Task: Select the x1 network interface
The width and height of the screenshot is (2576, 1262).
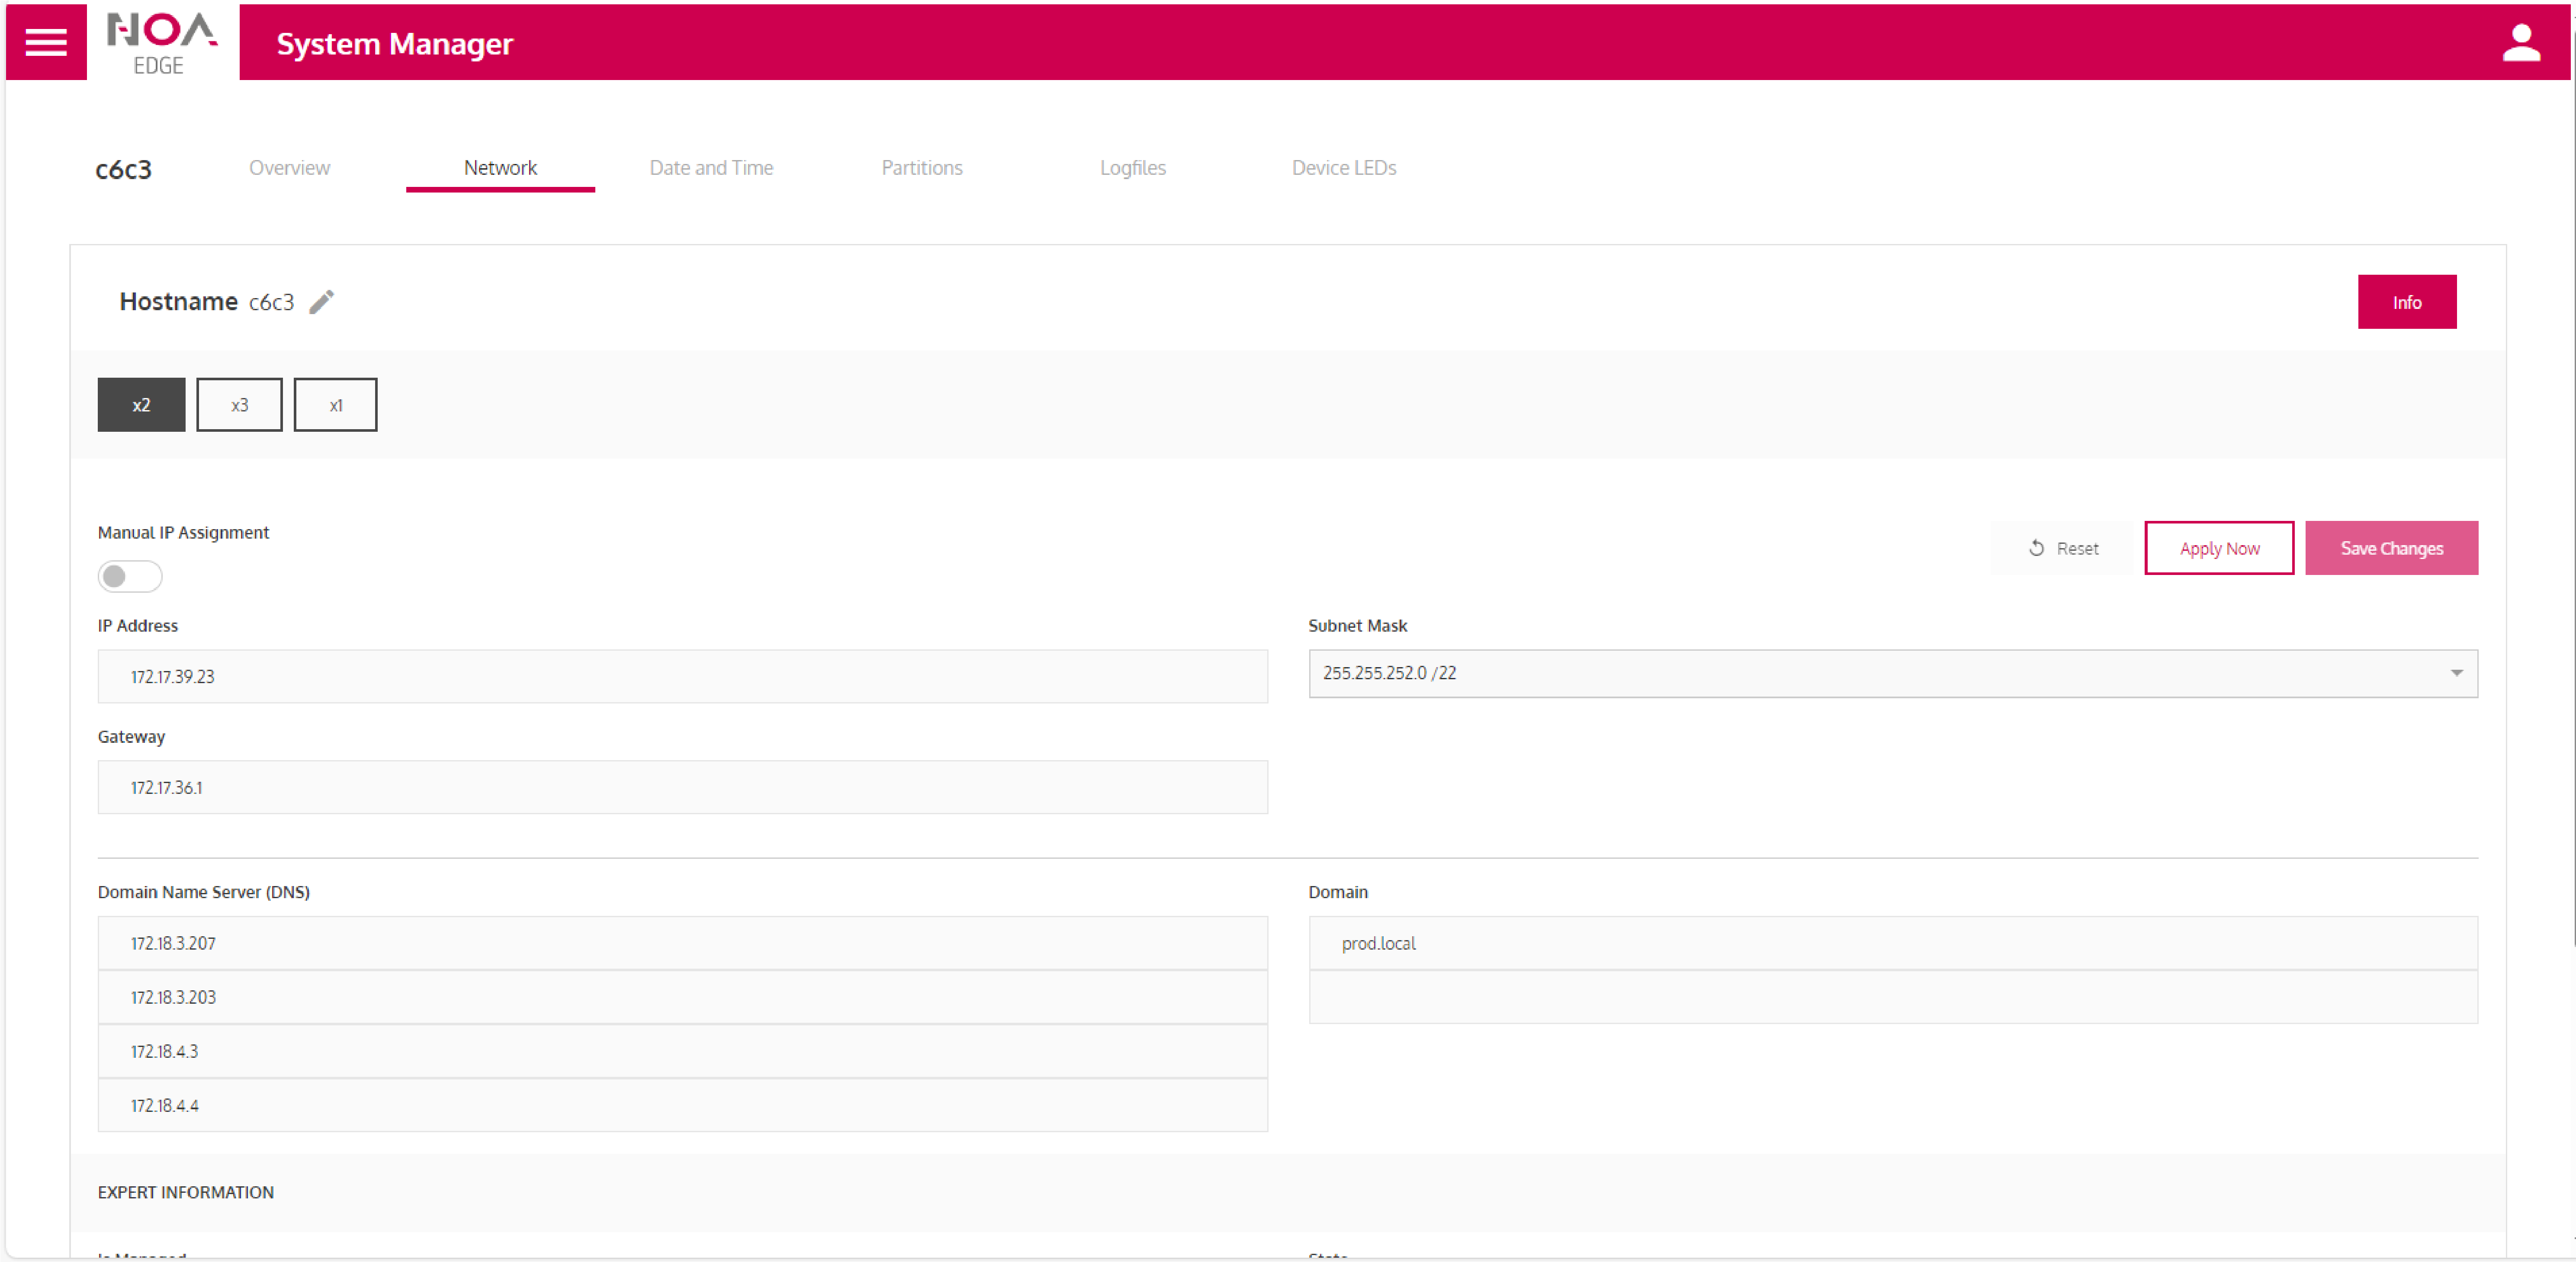Action: [x=335, y=405]
